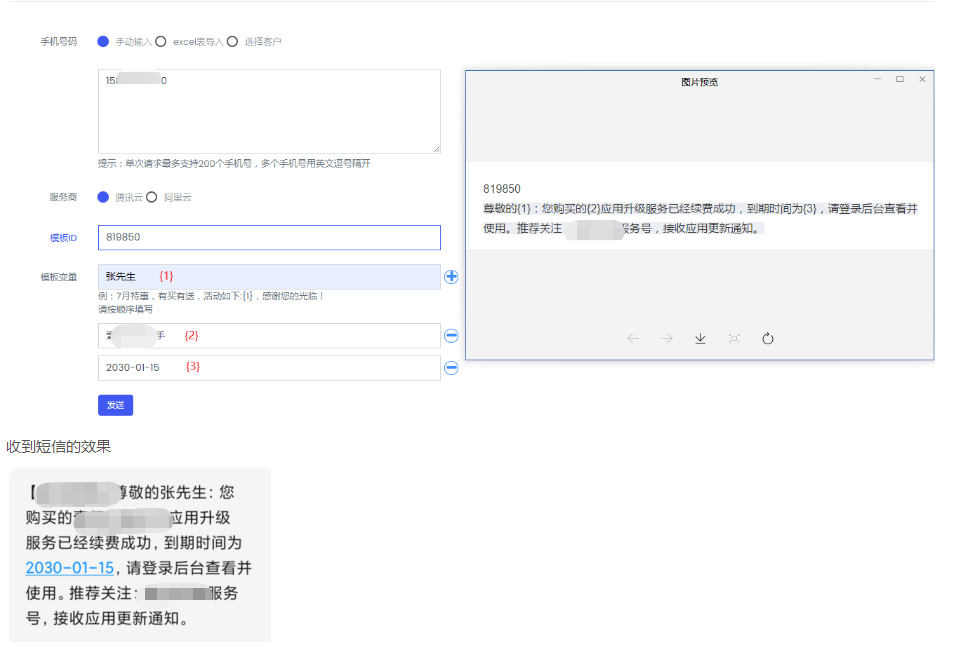
Task: Click the 图片预览 window title
Action: click(699, 82)
